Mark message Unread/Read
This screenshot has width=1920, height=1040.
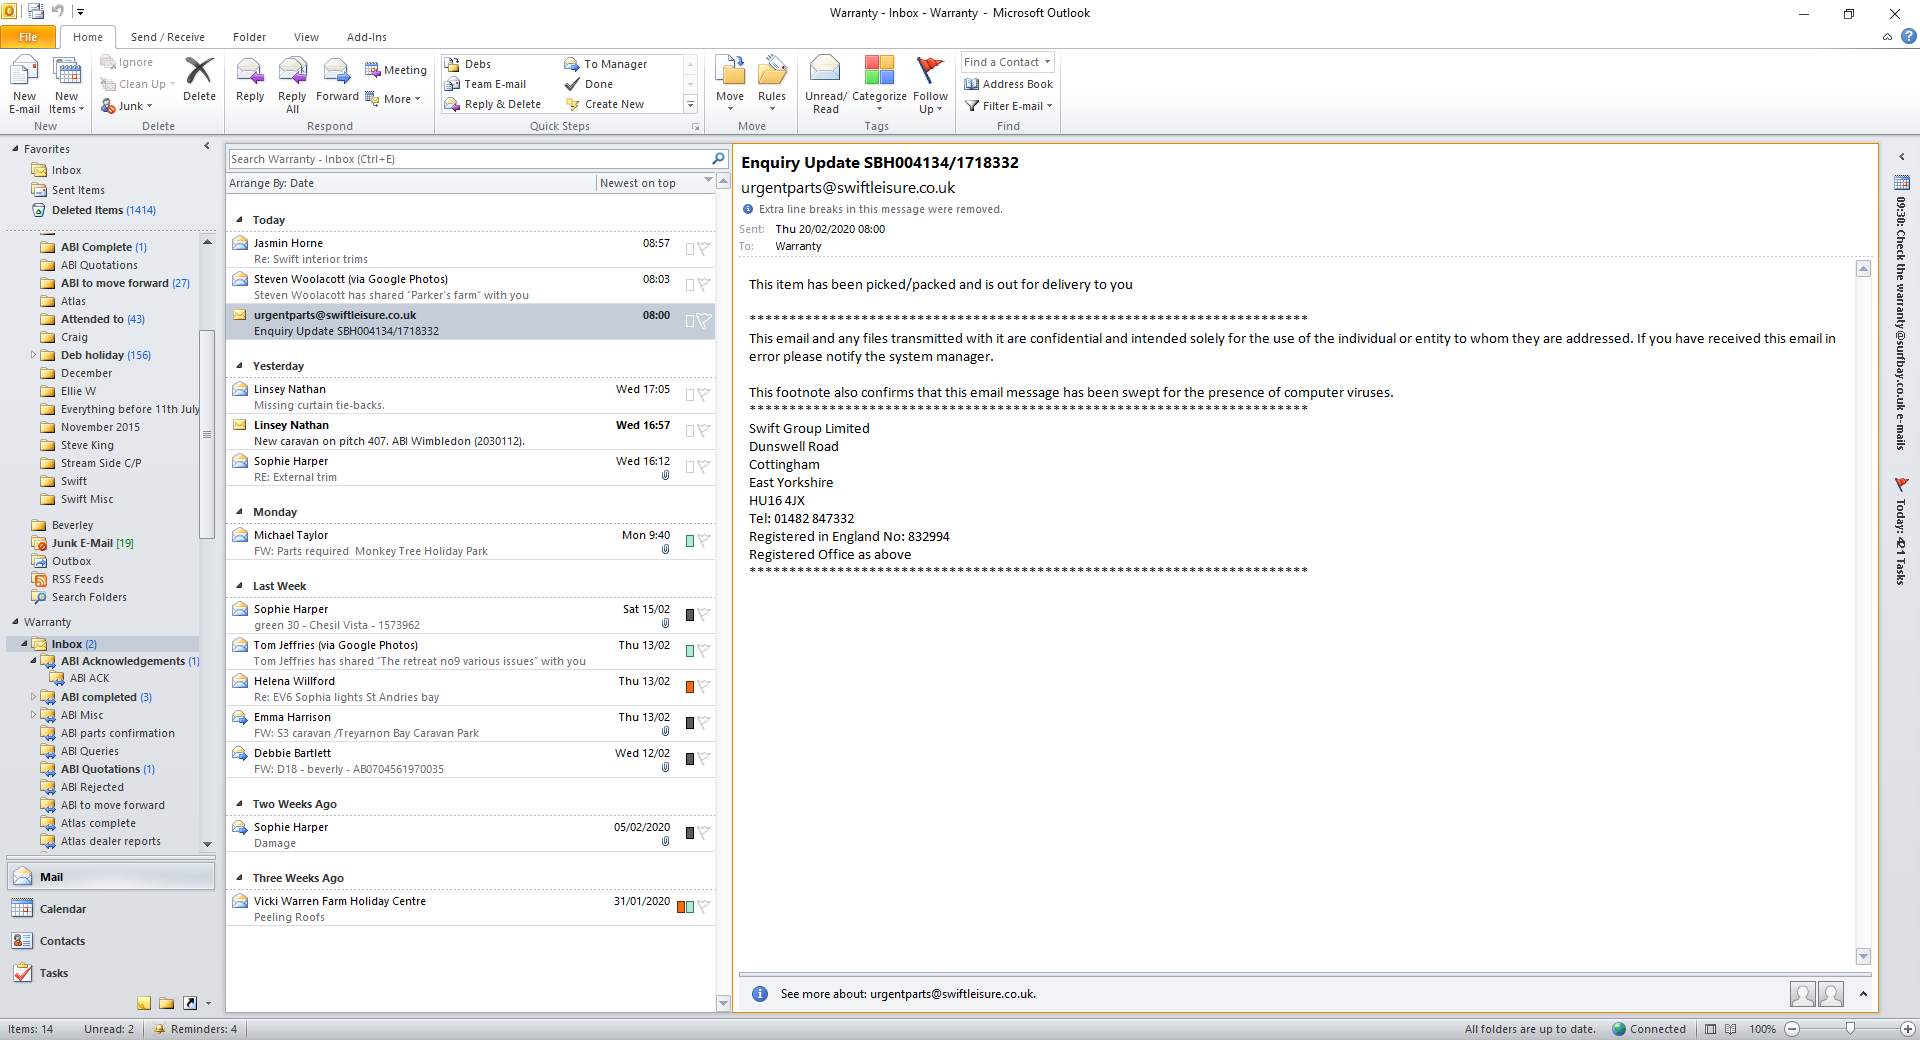pyautogui.click(x=826, y=85)
